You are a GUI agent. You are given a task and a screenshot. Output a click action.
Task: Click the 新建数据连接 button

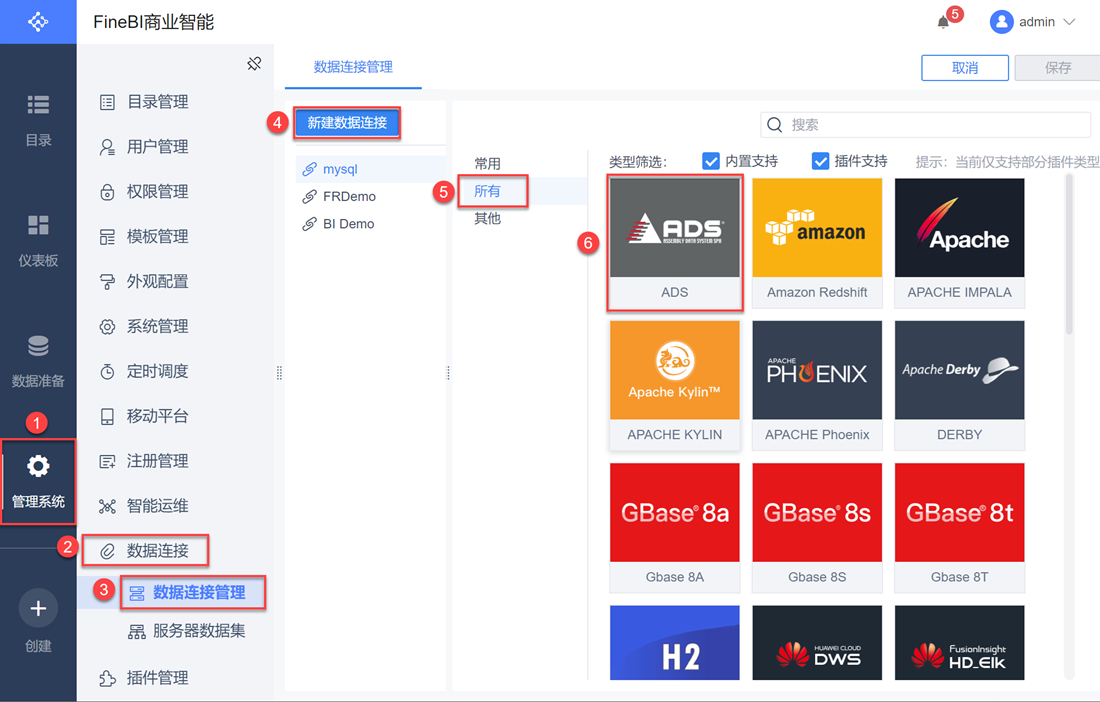pos(347,123)
